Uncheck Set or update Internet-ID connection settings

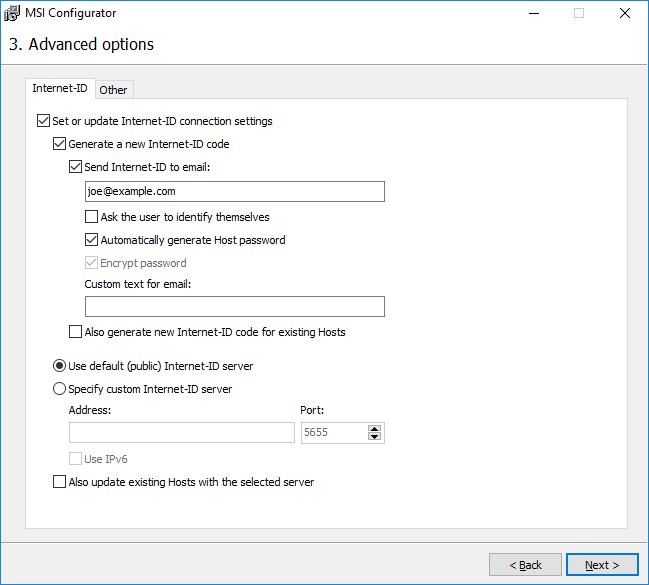click(x=43, y=121)
